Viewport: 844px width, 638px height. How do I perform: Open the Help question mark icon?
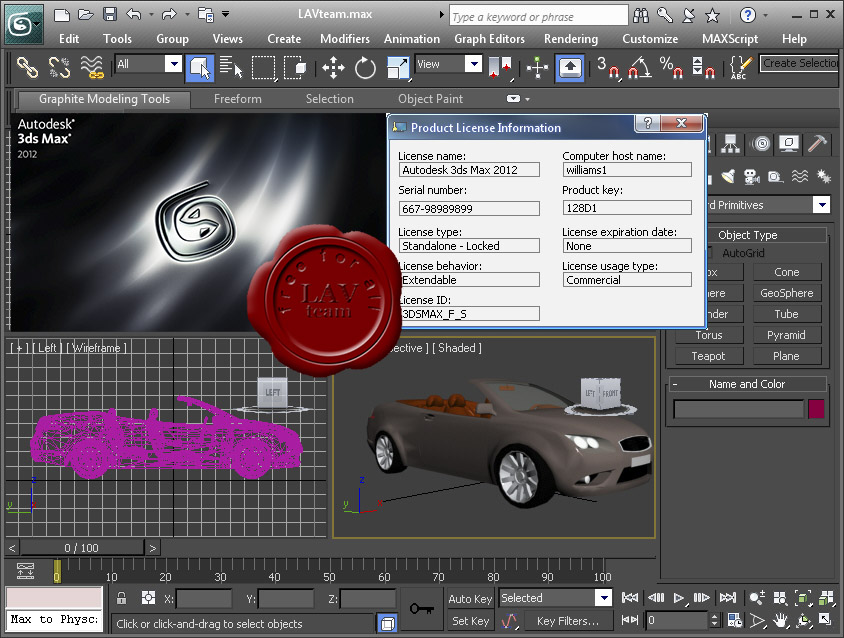[x=748, y=15]
